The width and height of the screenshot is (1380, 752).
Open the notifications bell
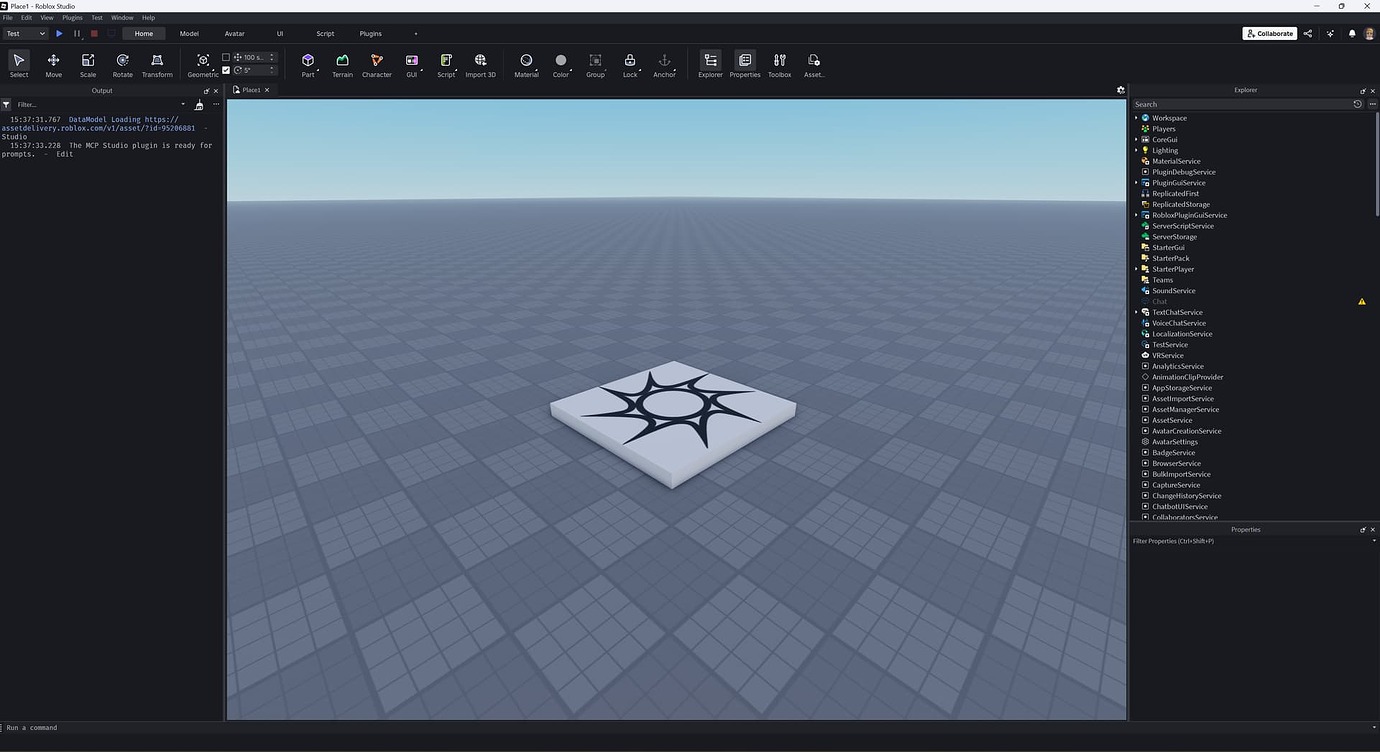click(1352, 33)
